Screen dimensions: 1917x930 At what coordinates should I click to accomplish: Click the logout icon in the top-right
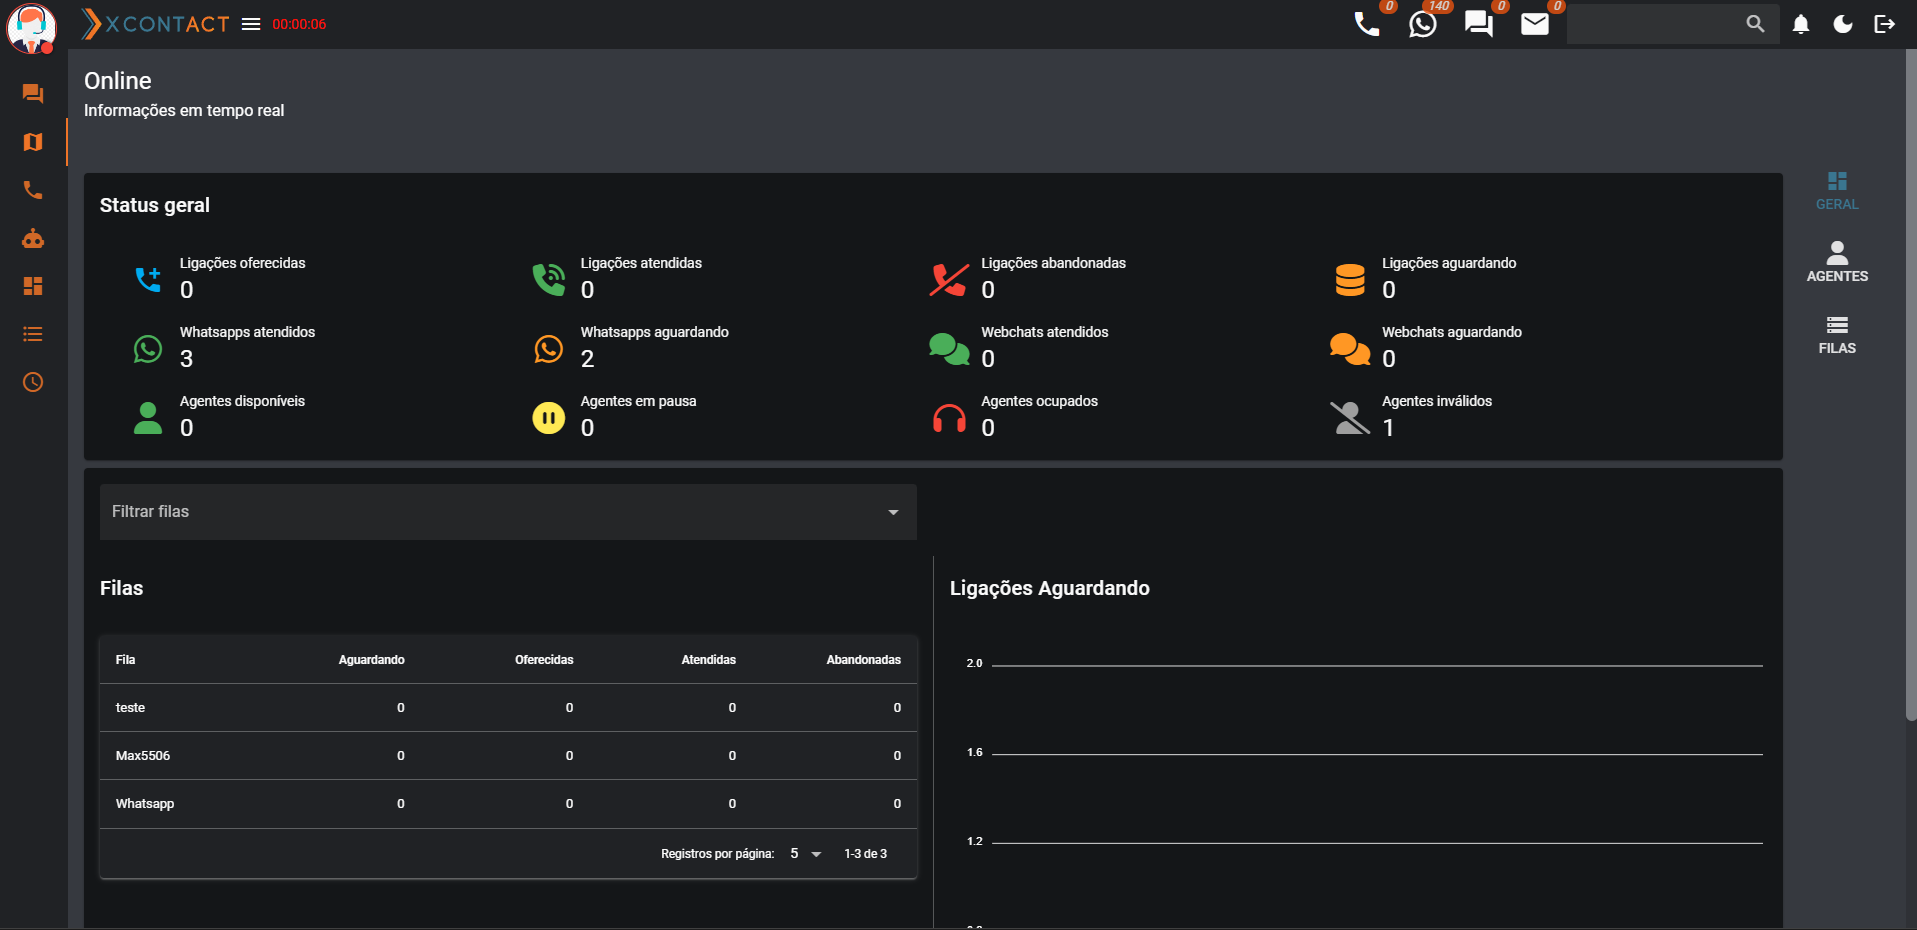tap(1884, 24)
